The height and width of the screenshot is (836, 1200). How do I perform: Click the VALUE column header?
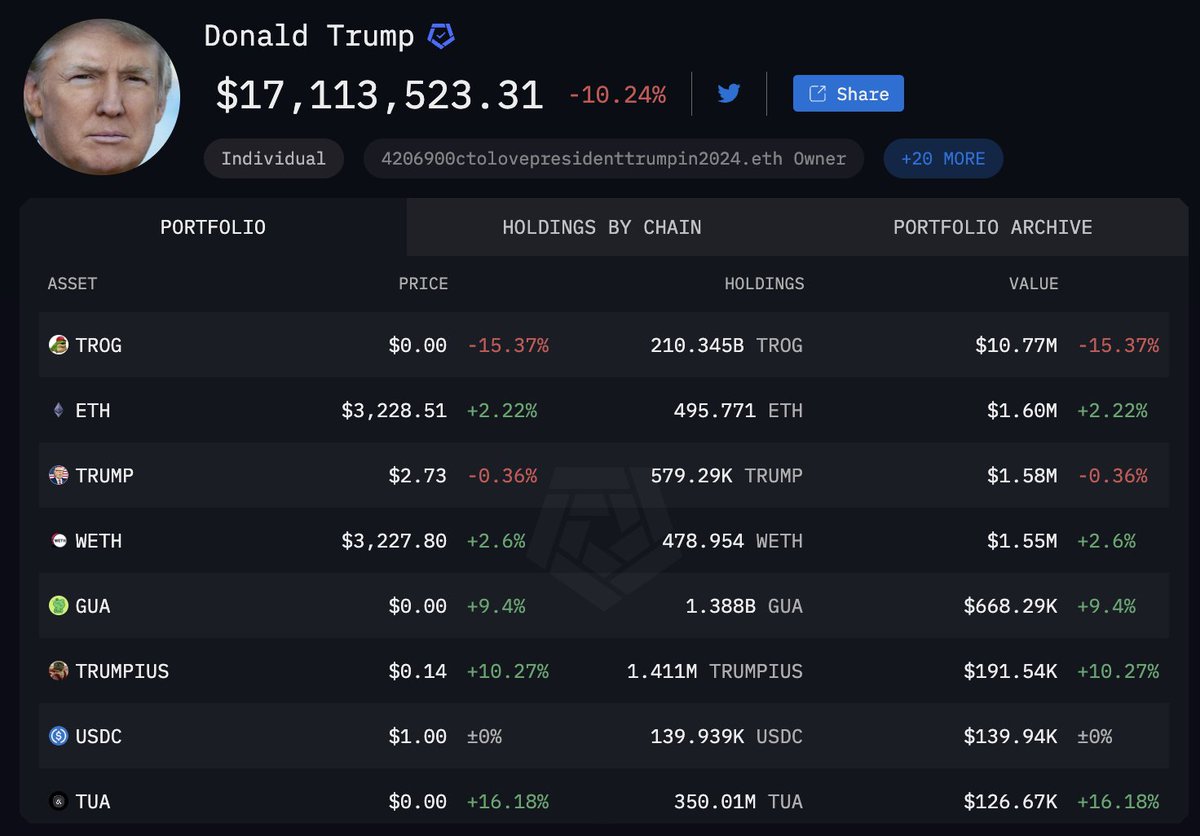(1033, 284)
